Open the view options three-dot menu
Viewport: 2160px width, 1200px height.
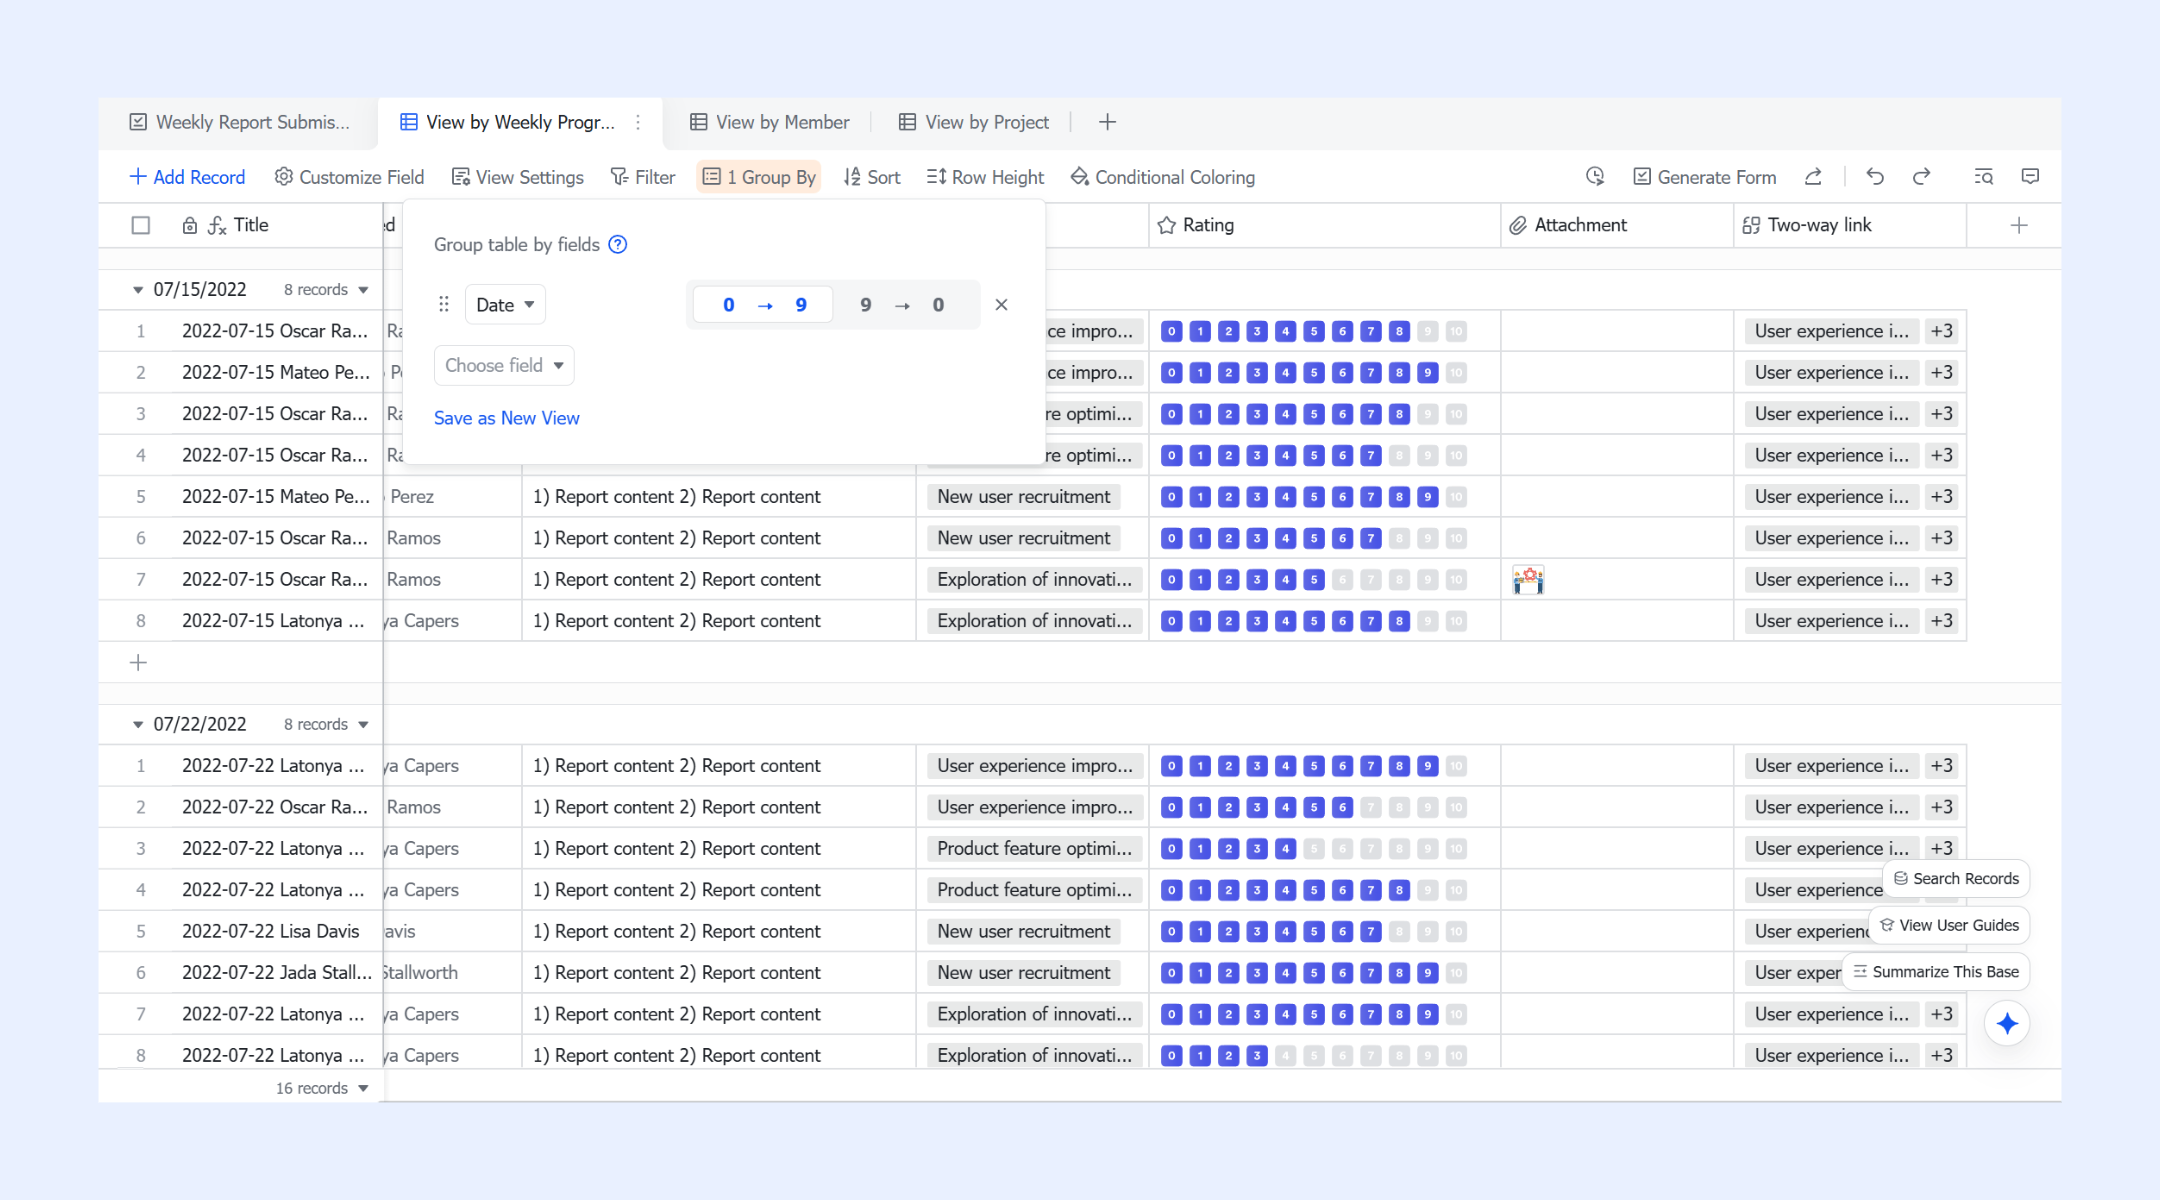coord(638,122)
